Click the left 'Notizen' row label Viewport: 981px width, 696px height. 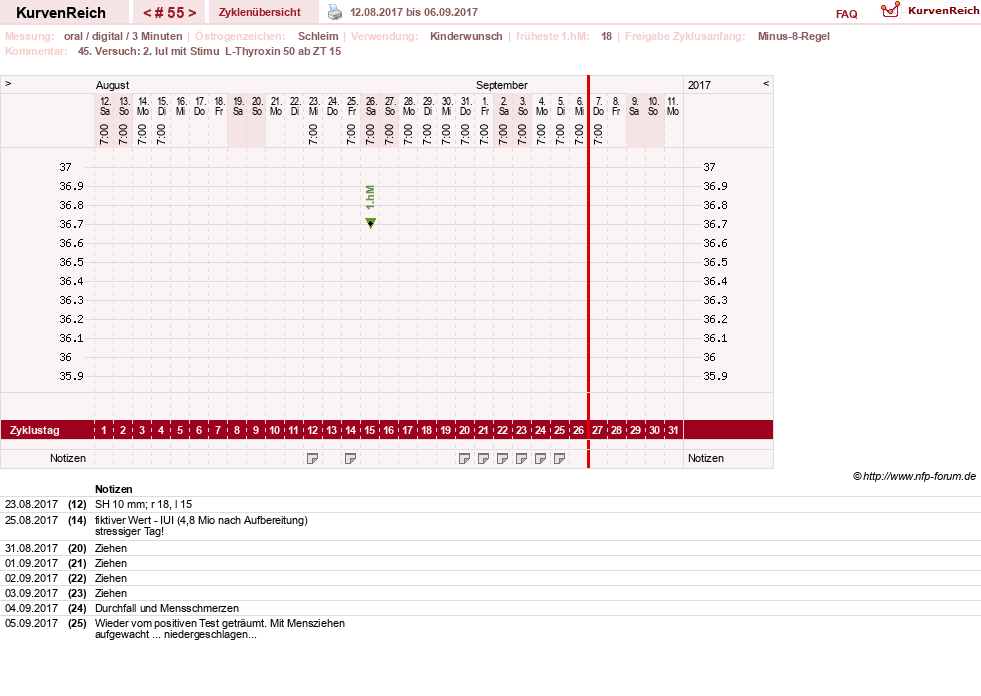(68, 459)
